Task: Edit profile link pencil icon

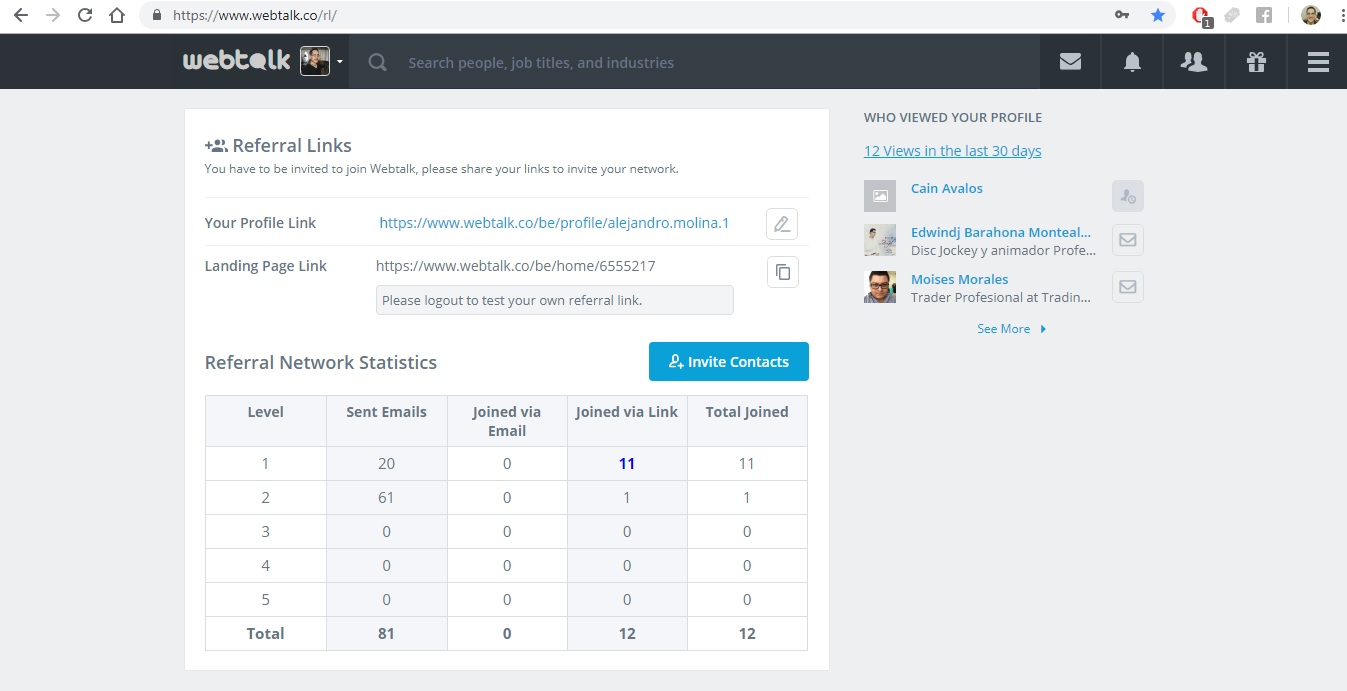Action: coord(782,223)
